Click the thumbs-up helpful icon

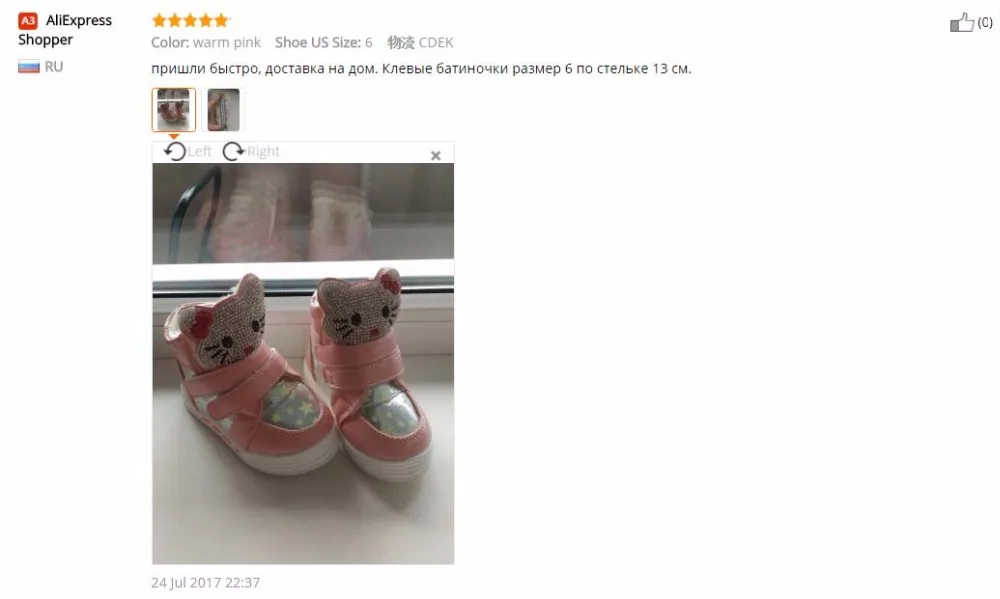962,22
